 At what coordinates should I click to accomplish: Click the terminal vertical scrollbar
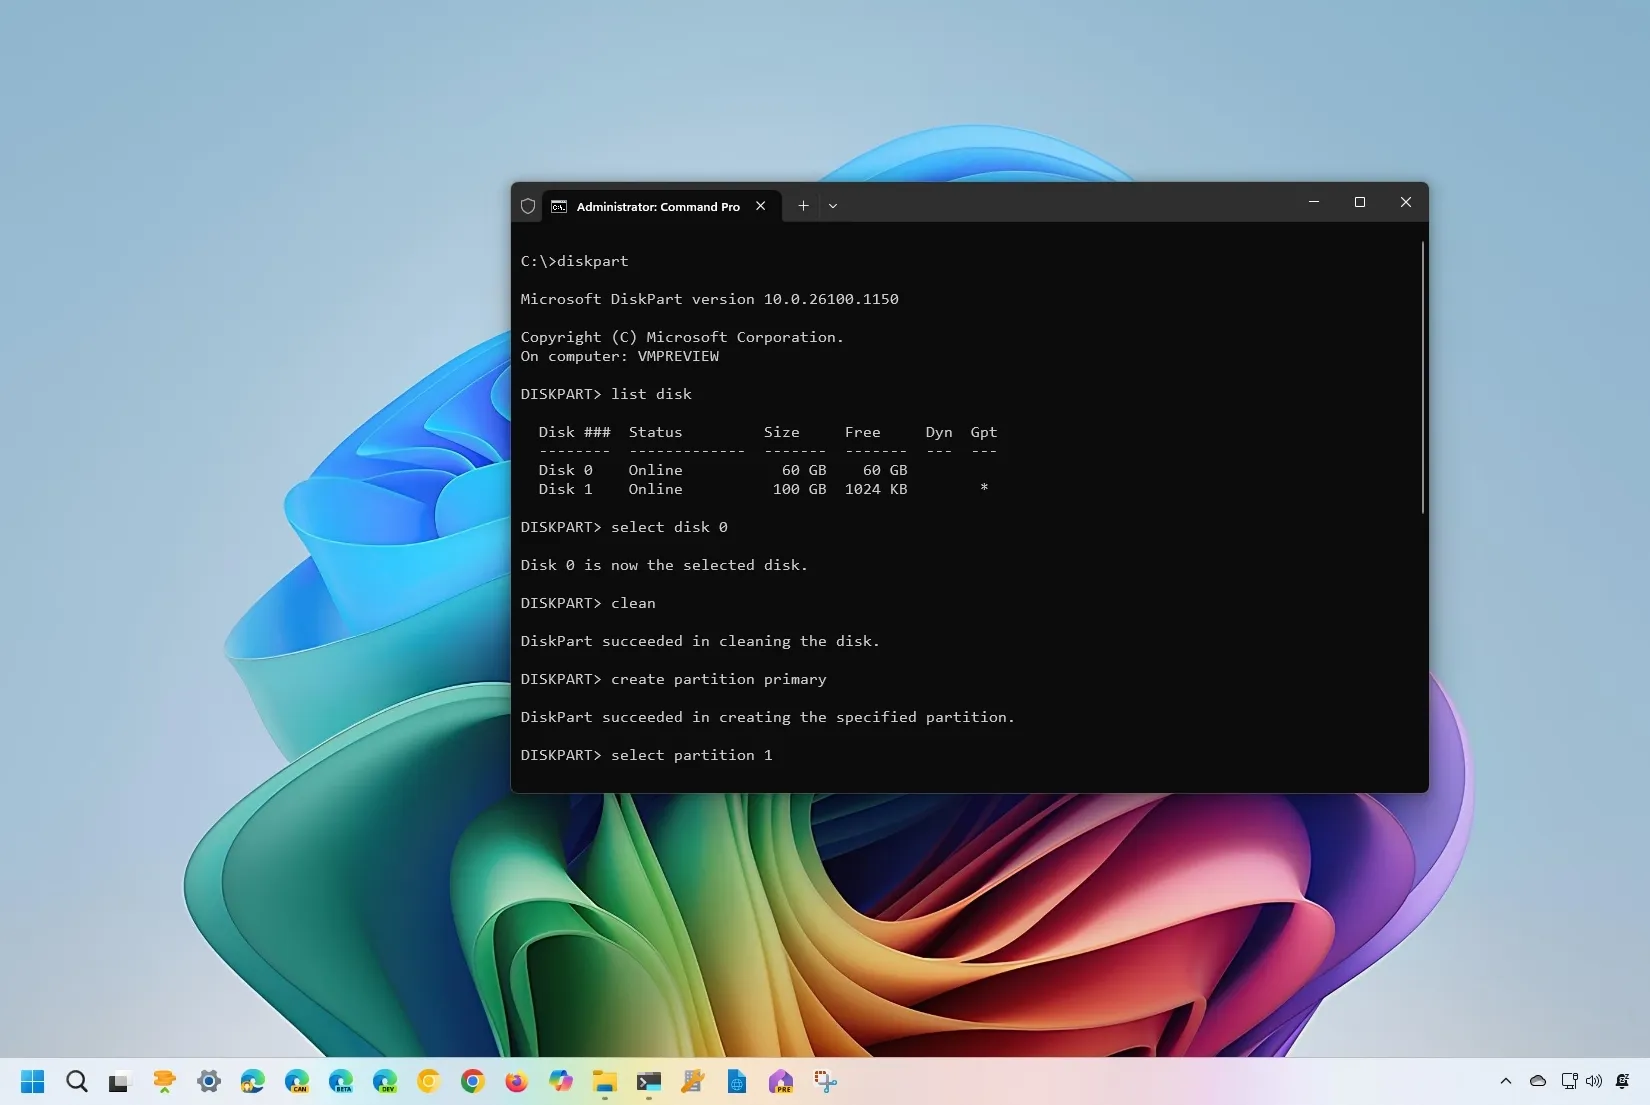click(1422, 378)
